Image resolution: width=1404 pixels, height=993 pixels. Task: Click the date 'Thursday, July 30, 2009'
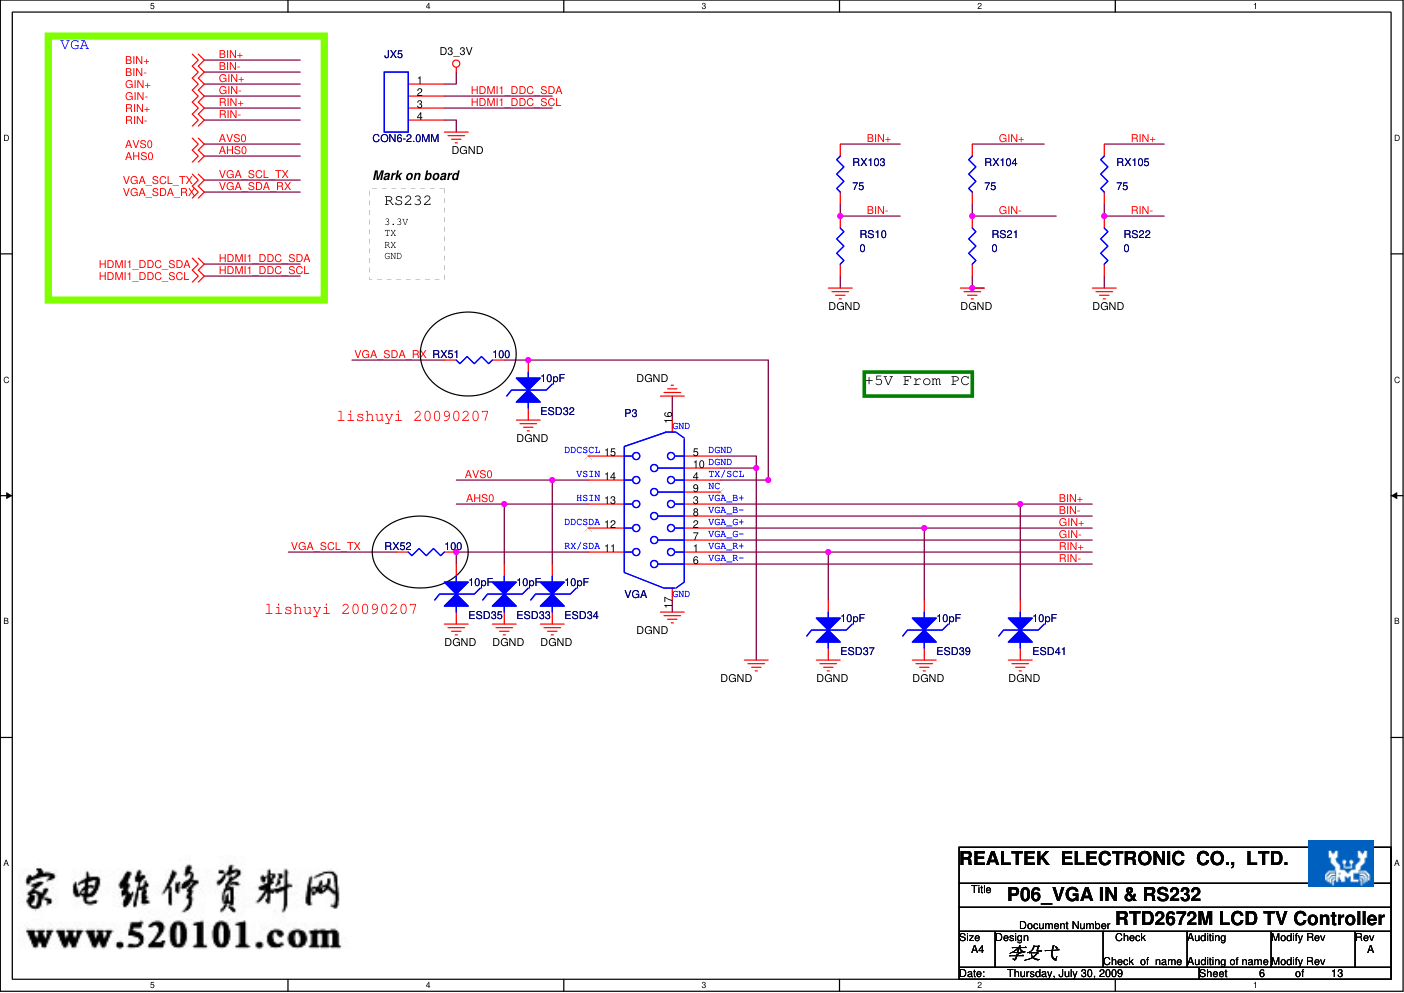(x=1065, y=974)
